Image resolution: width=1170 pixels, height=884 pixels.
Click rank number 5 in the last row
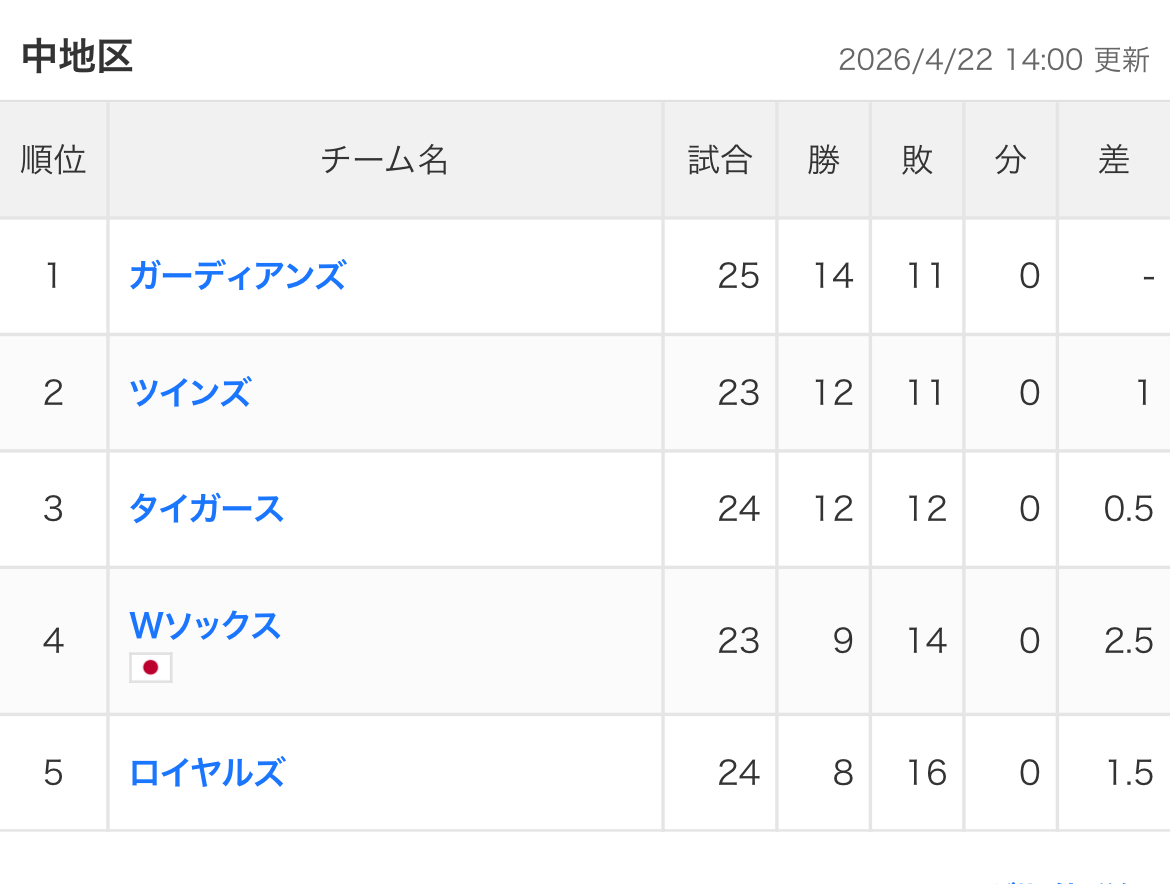pos(53,773)
